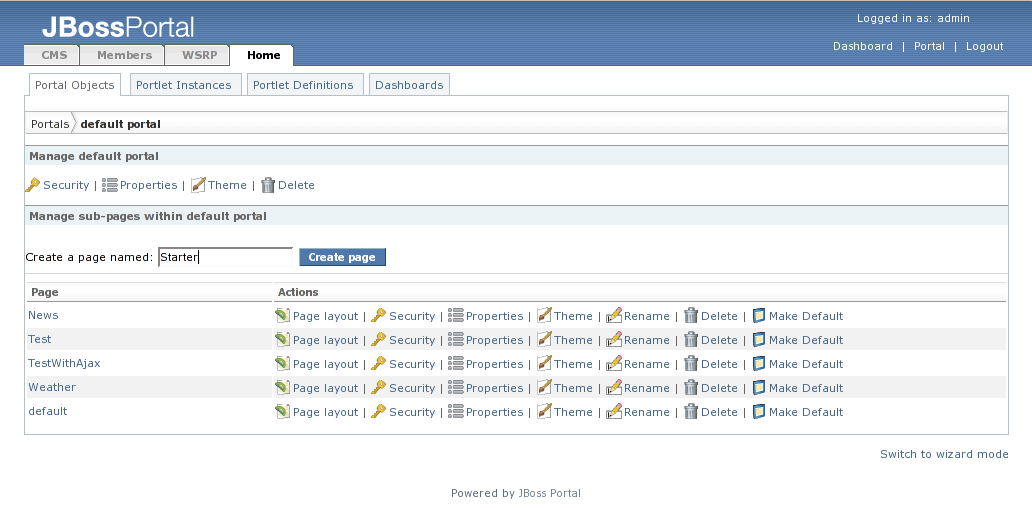
Task: Open the Weather page link
Action: [52, 387]
